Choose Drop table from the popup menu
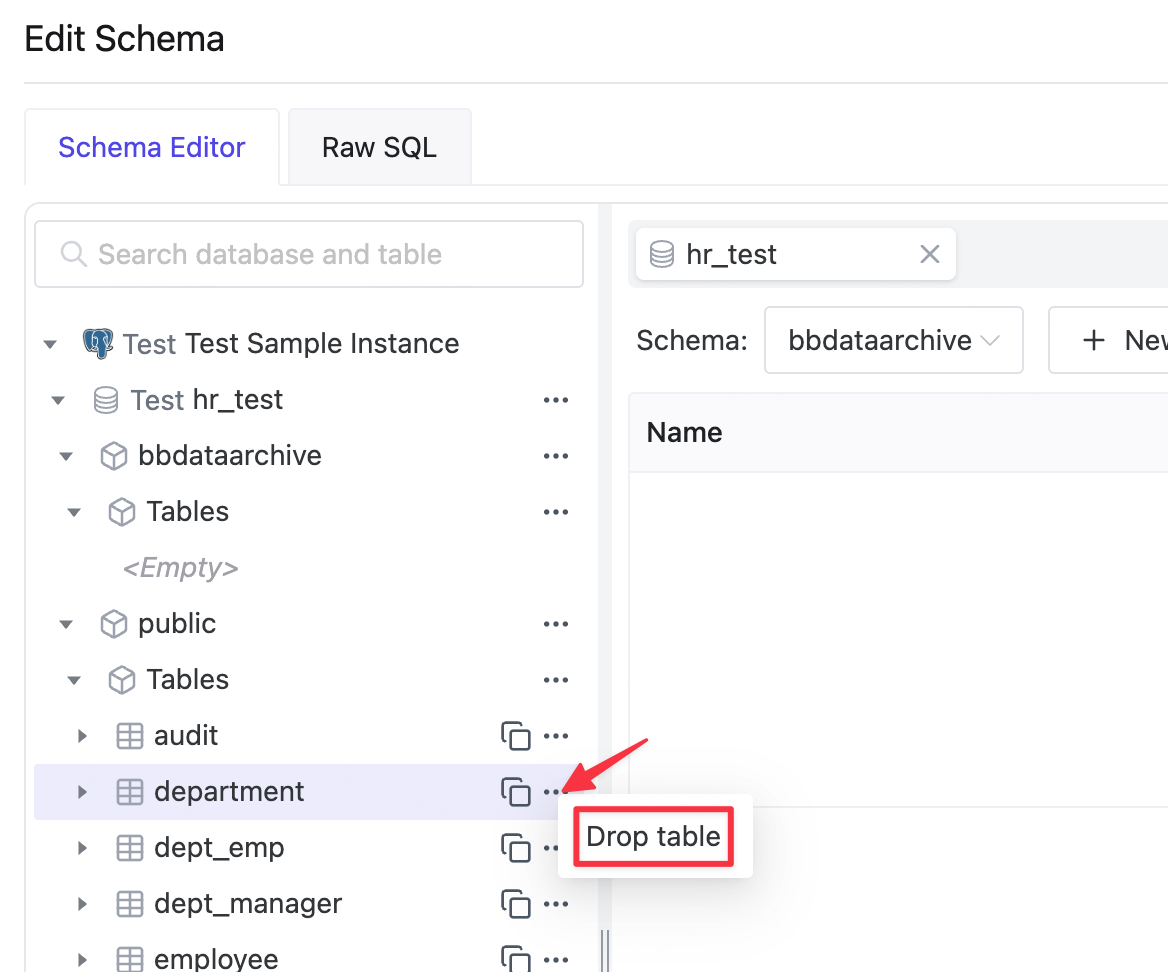The width and height of the screenshot is (1168, 972). (x=653, y=836)
